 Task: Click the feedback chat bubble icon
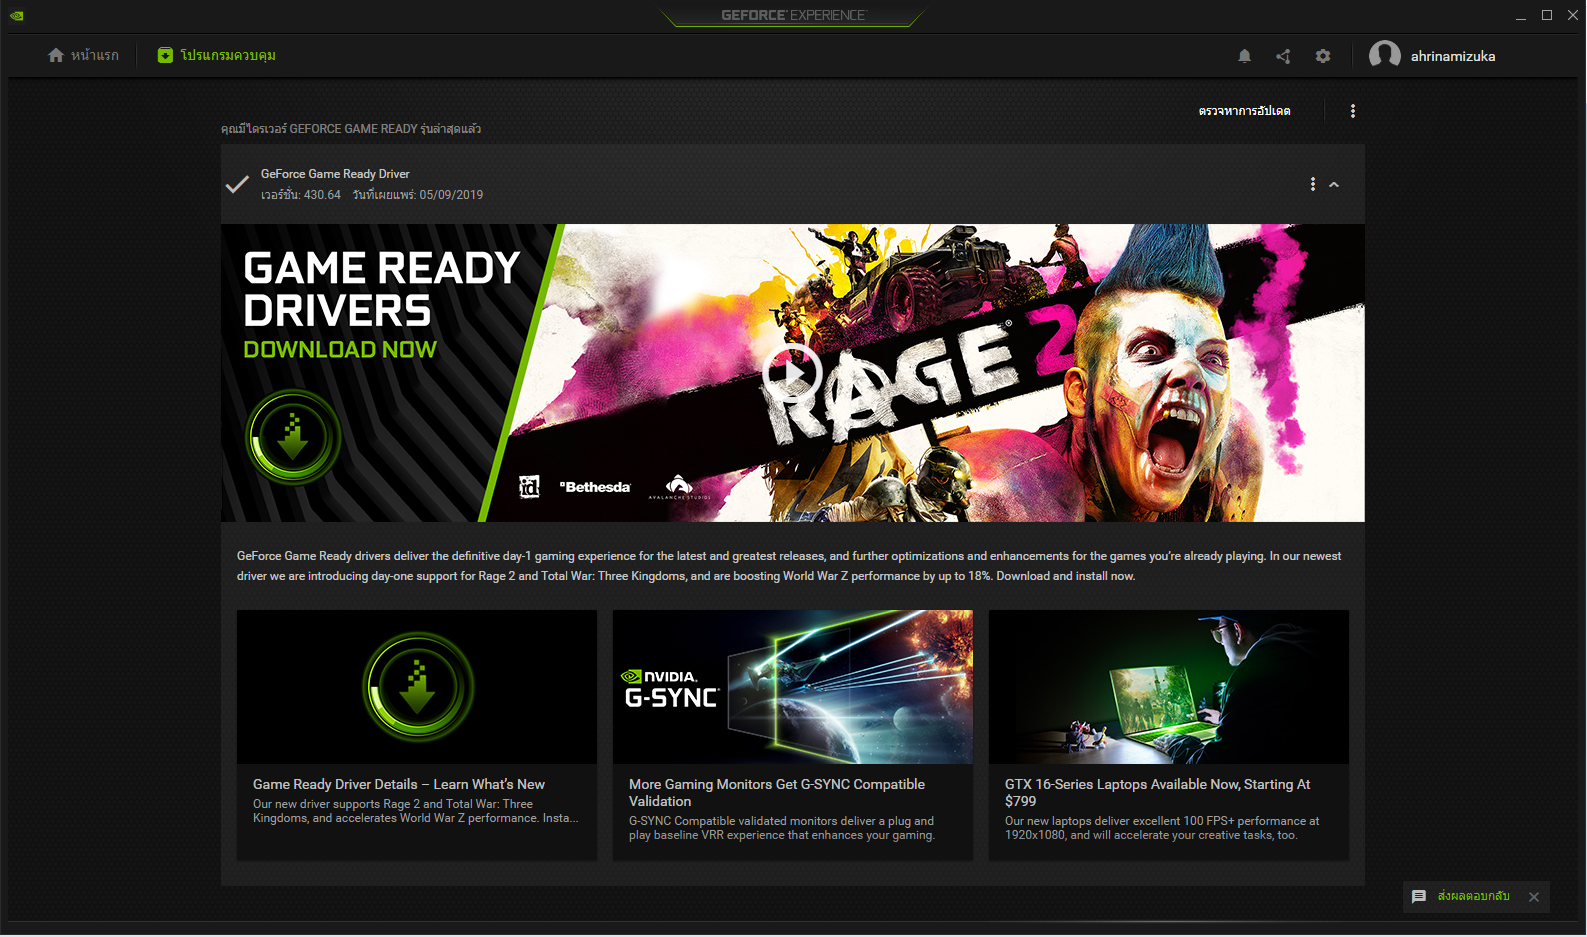1418,897
